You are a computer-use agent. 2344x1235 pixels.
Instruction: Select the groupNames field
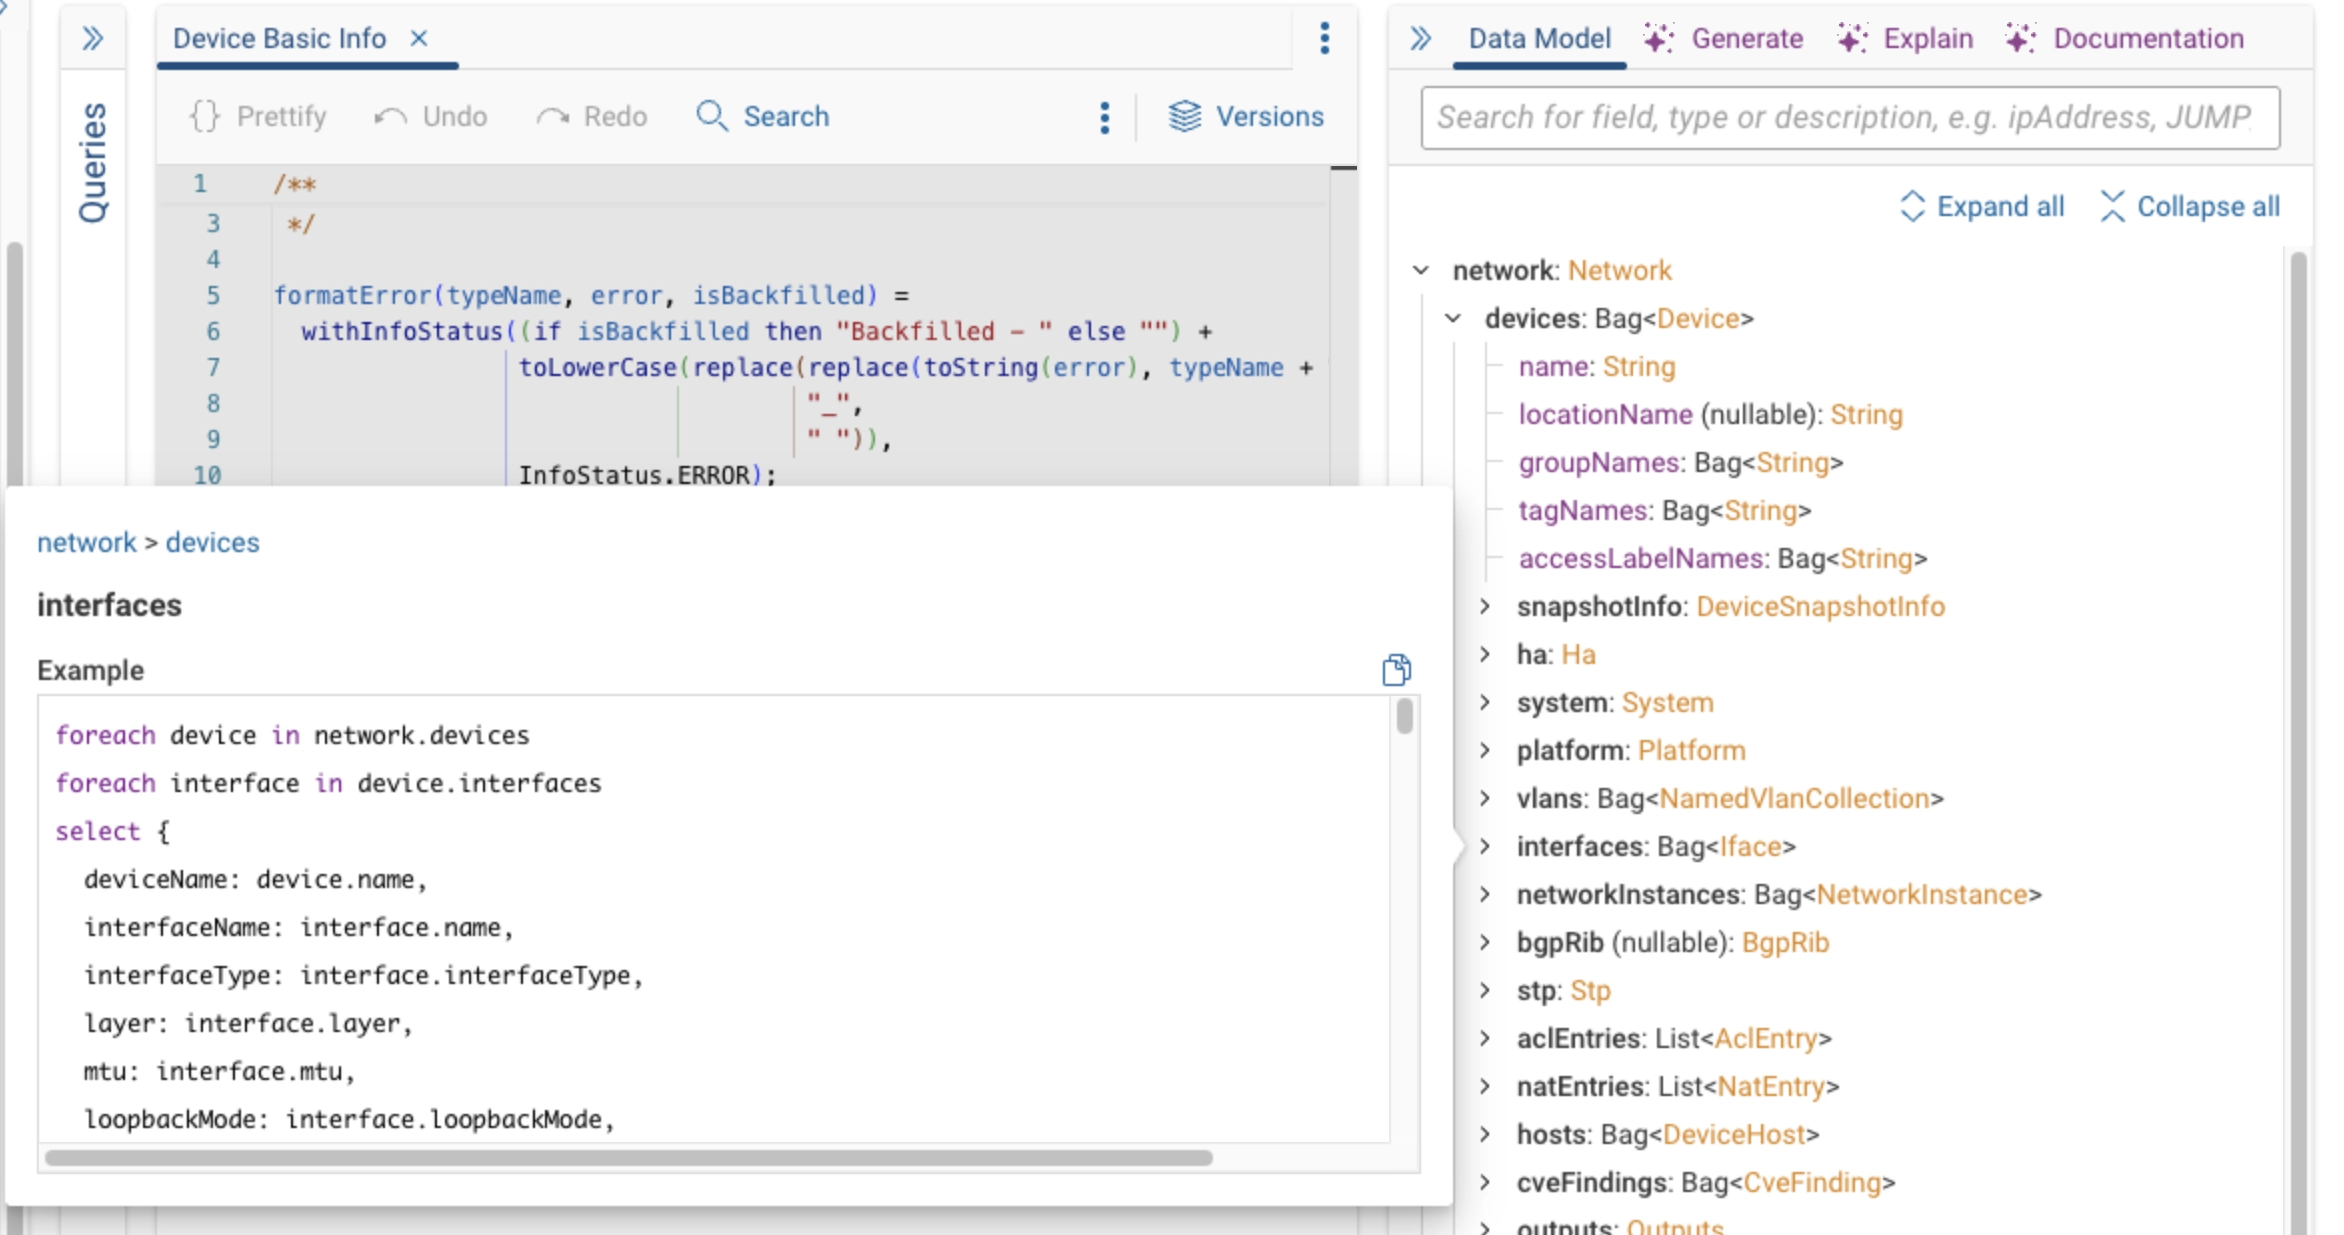pyautogui.click(x=1681, y=462)
